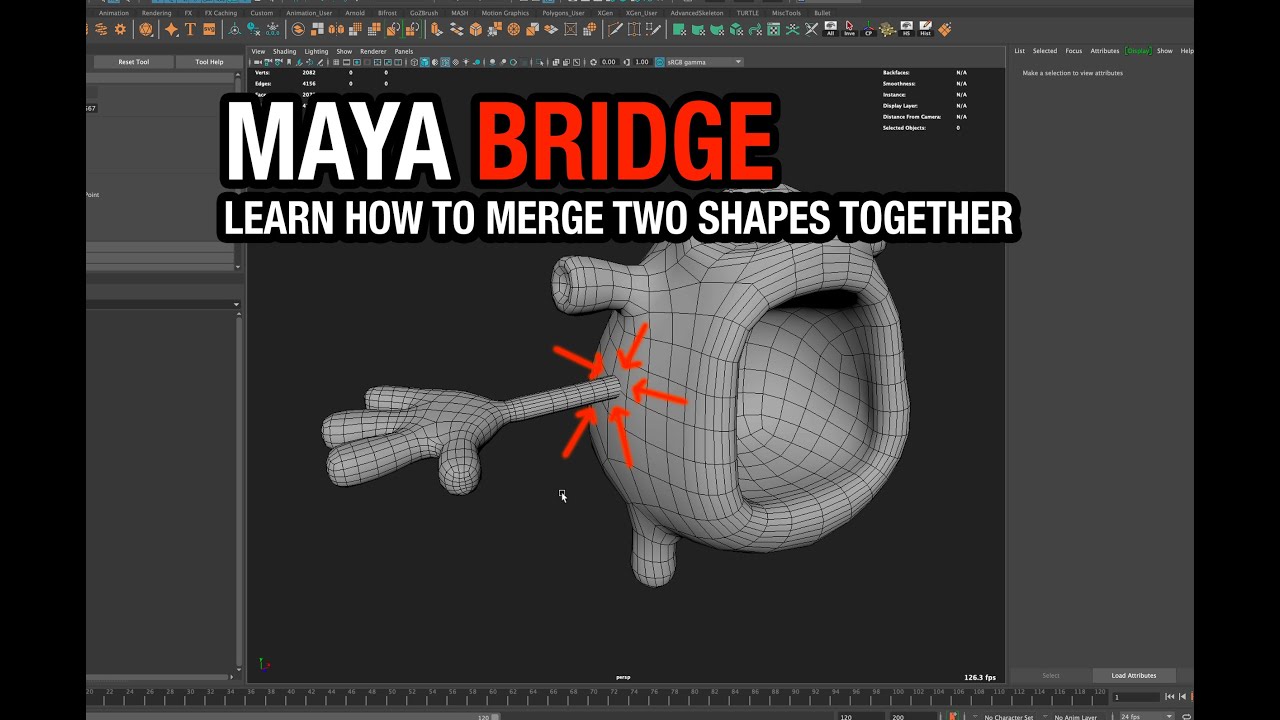The image size is (1280, 720).
Task: Create a polygon primitive with orange sphere icon
Action: click(x=146, y=29)
